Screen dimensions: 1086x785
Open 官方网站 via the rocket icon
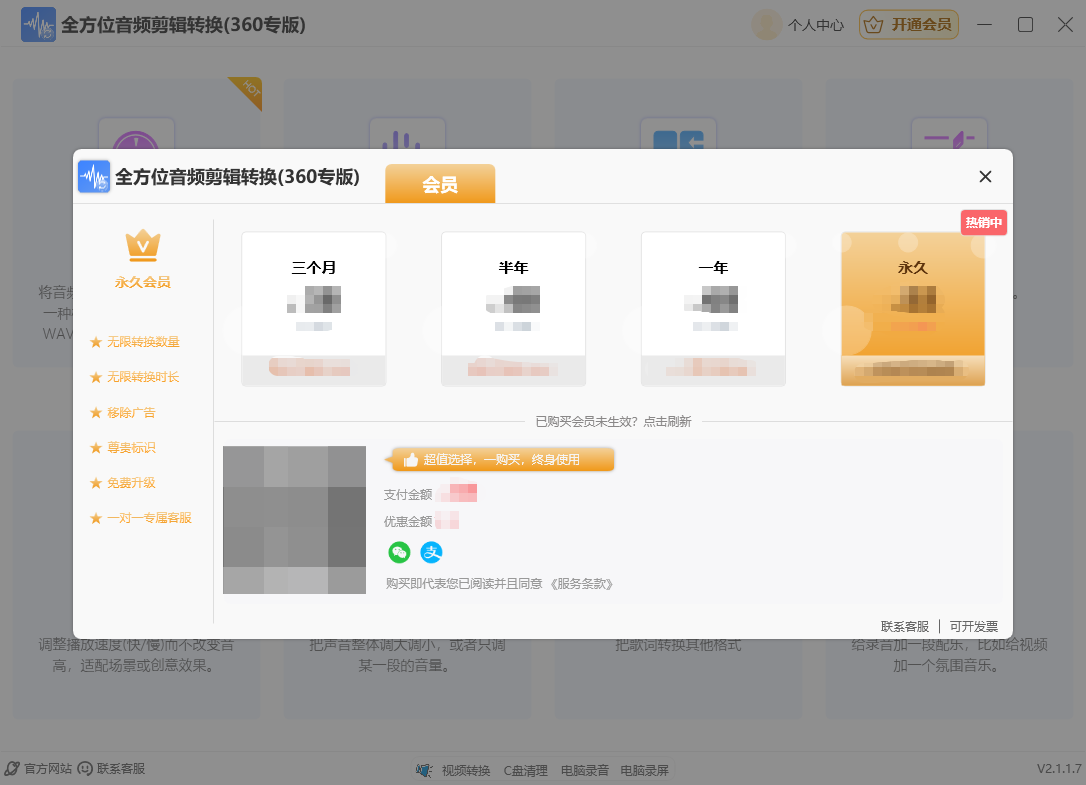click(x=12, y=770)
